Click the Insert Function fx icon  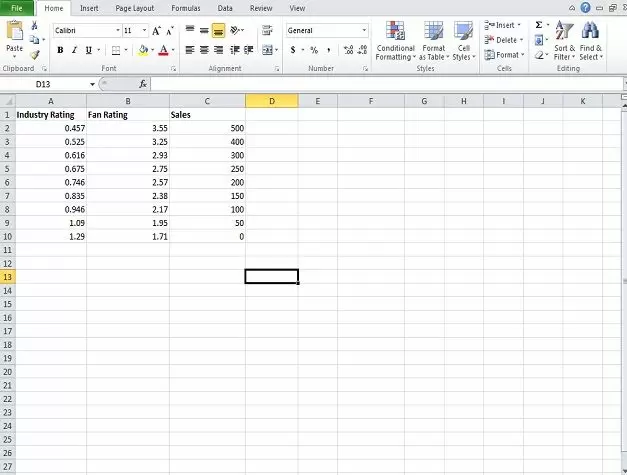click(x=143, y=84)
